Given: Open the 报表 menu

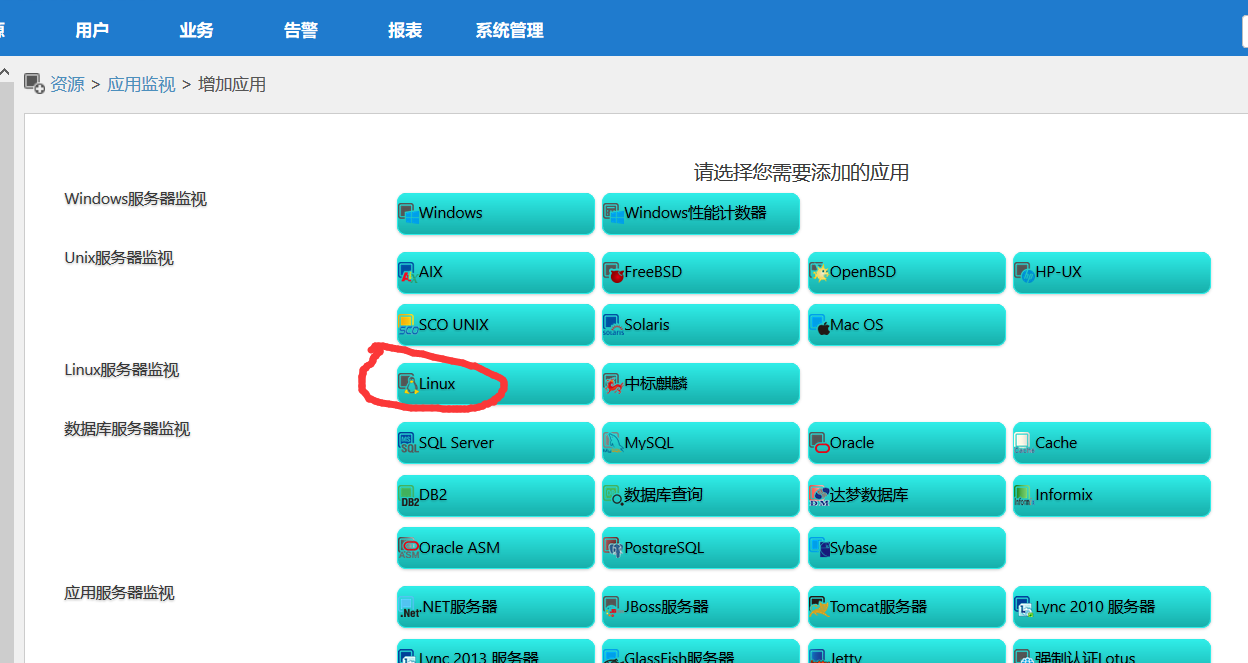Looking at the screenshot, I should (405, 30).
